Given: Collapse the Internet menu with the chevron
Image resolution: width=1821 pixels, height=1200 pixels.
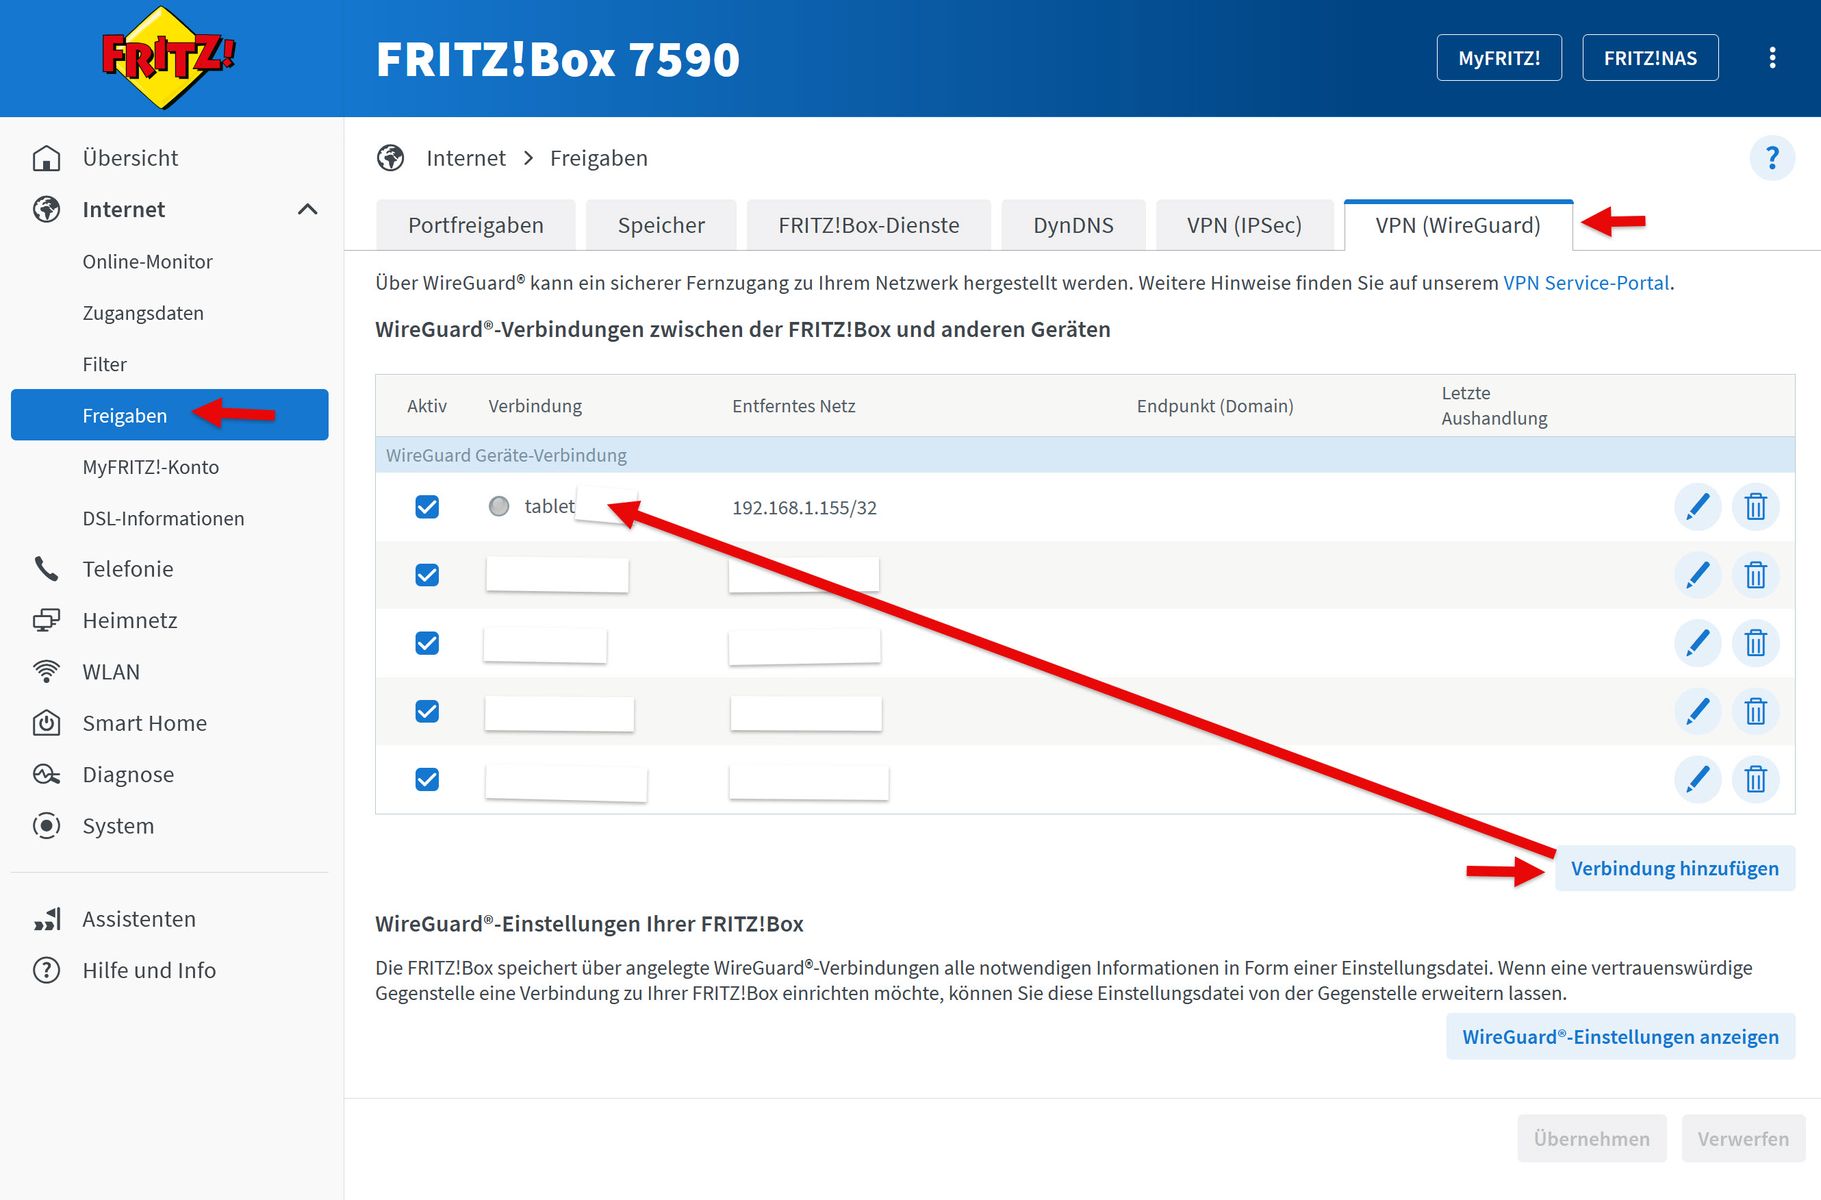Looking at the screenshot, I should [308, 209].
